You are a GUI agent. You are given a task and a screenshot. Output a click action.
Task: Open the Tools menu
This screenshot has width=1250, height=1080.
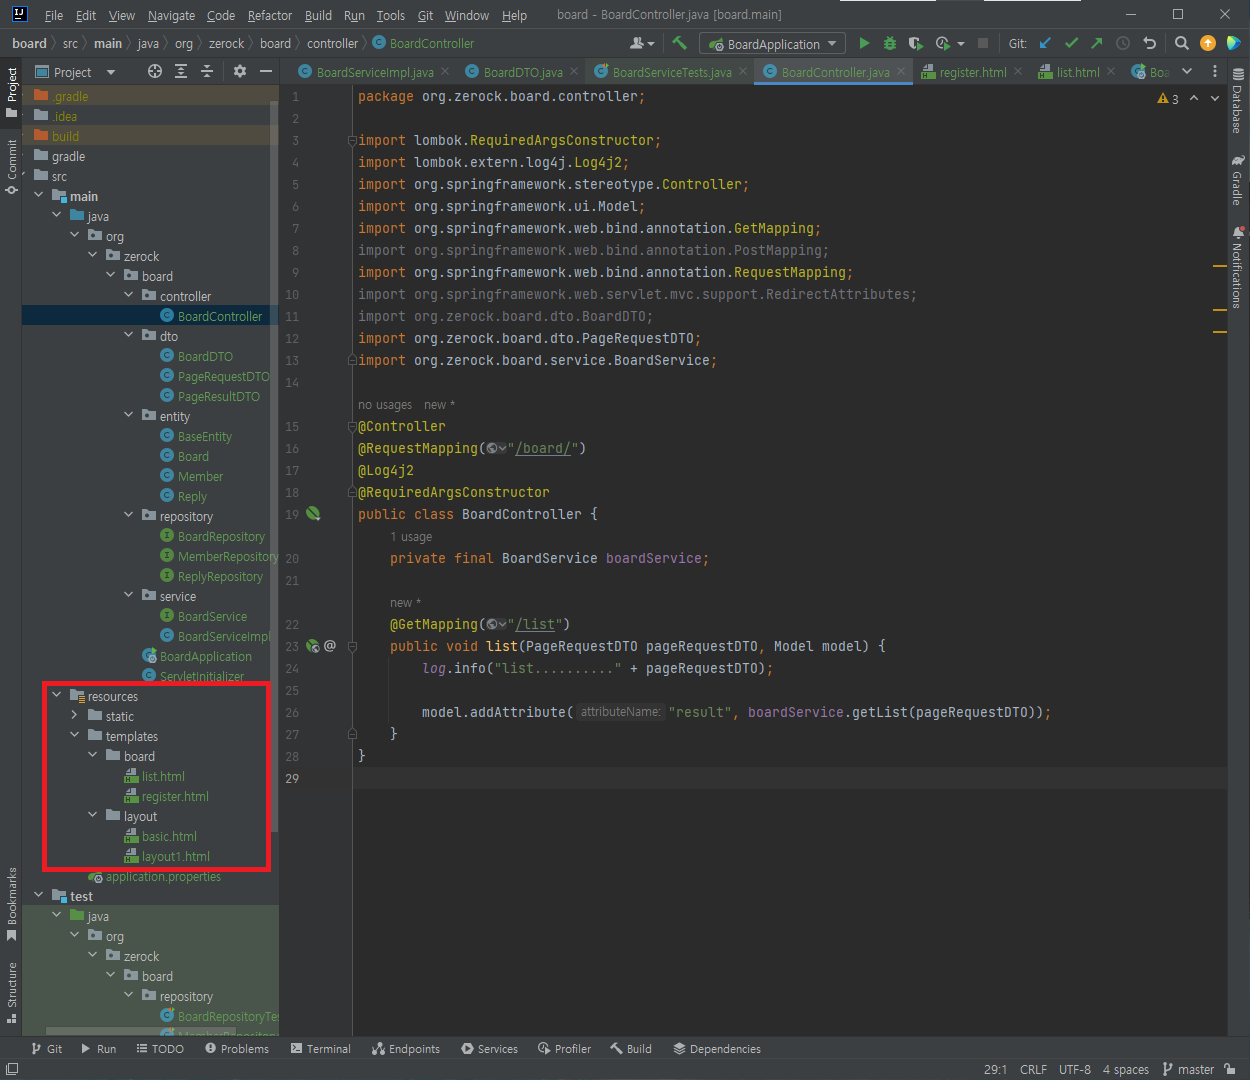390,15
